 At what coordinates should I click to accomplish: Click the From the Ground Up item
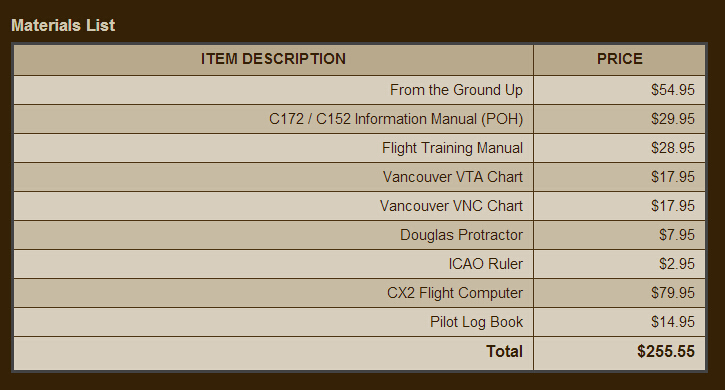pos(456,90)
